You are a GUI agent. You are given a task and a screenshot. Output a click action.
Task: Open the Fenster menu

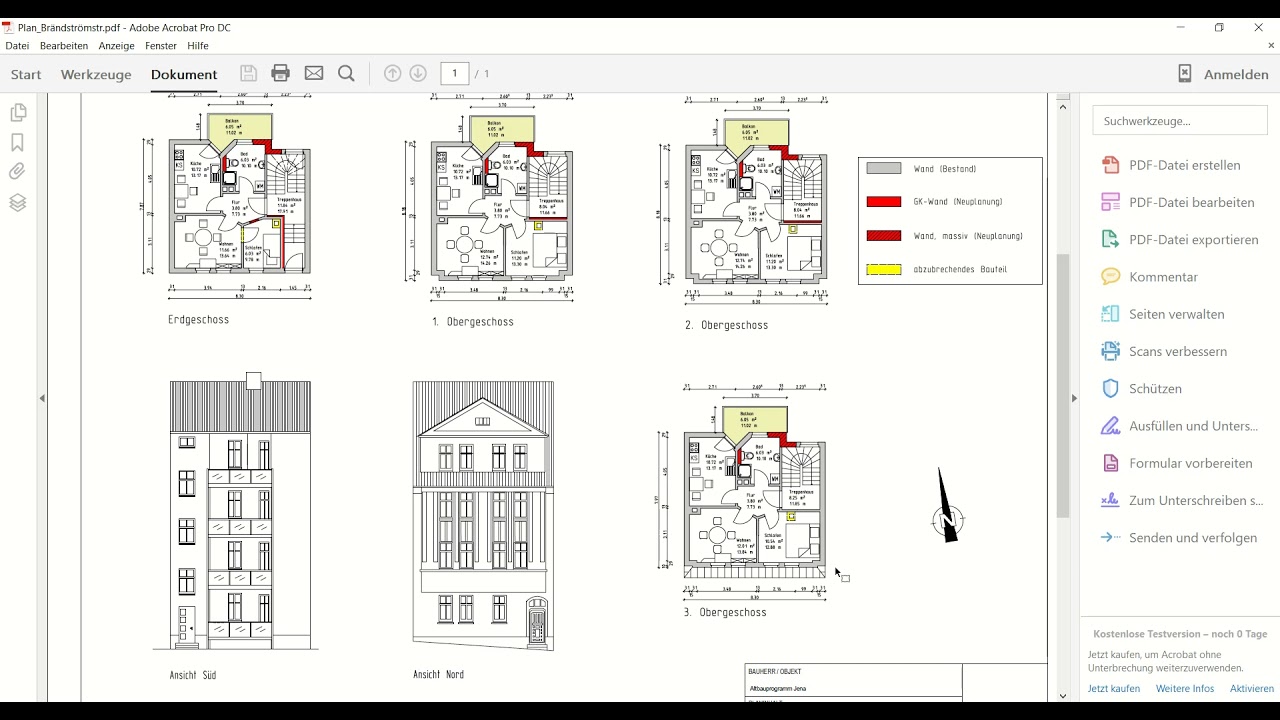tap(161, 46)
